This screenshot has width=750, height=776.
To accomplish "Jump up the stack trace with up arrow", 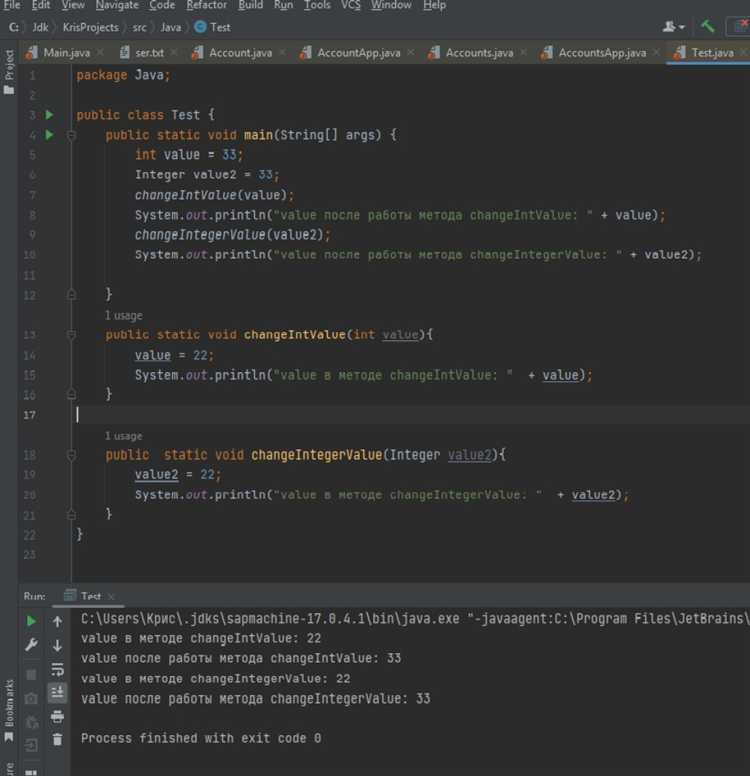I will [x=57, y=622].
